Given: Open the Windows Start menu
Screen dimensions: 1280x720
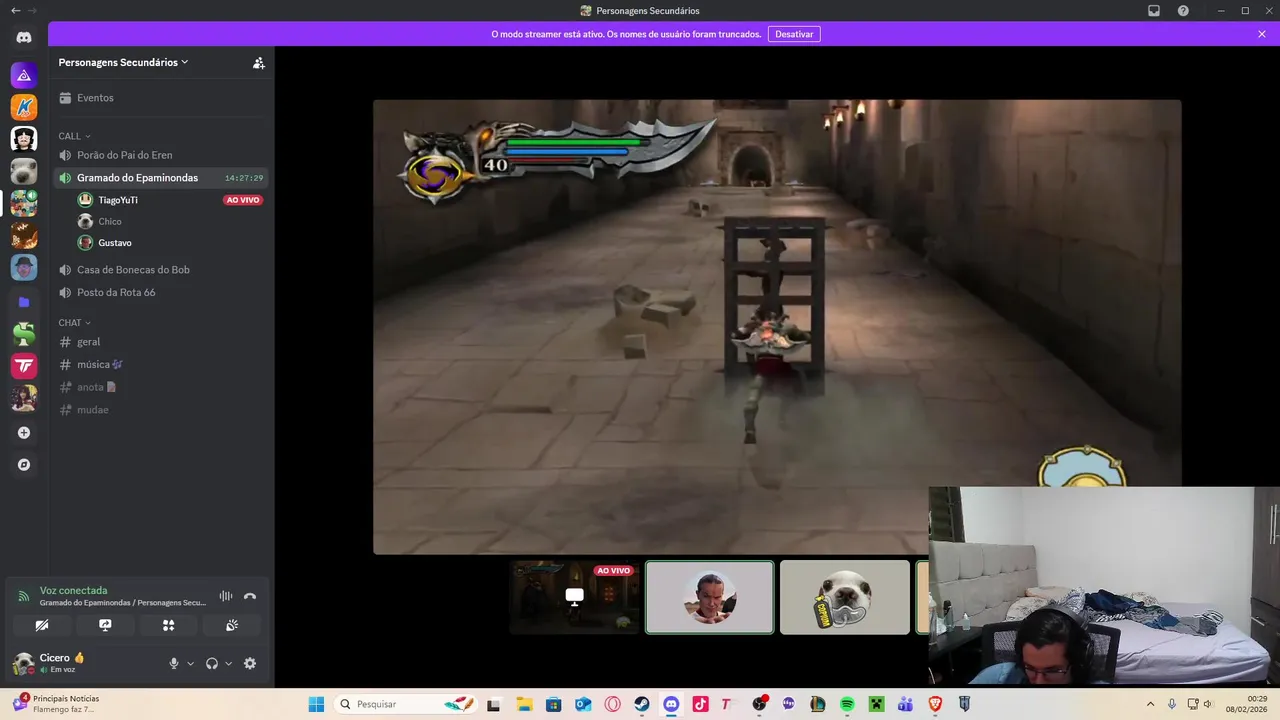Looking at the screenshot, I should [316, 704].
